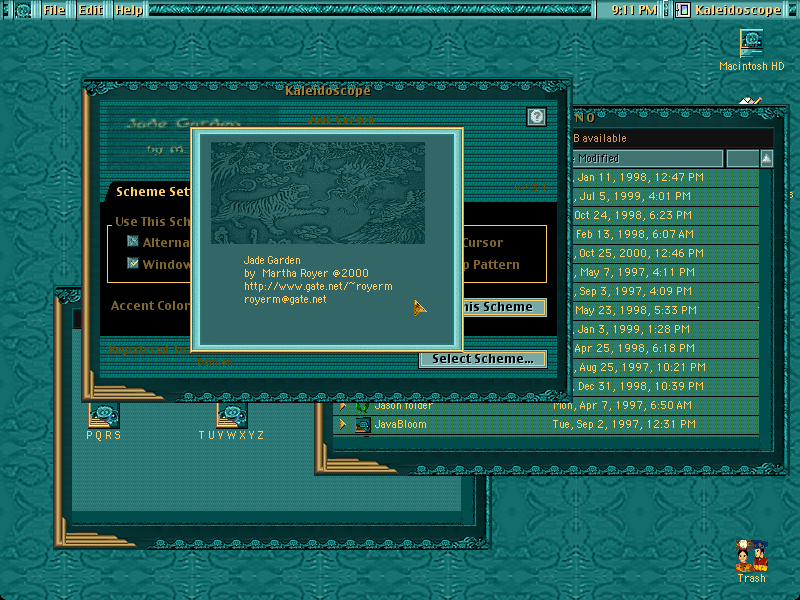The image size is (800, 600).
Task: Open the Edit menu
Action: (90, 10)
